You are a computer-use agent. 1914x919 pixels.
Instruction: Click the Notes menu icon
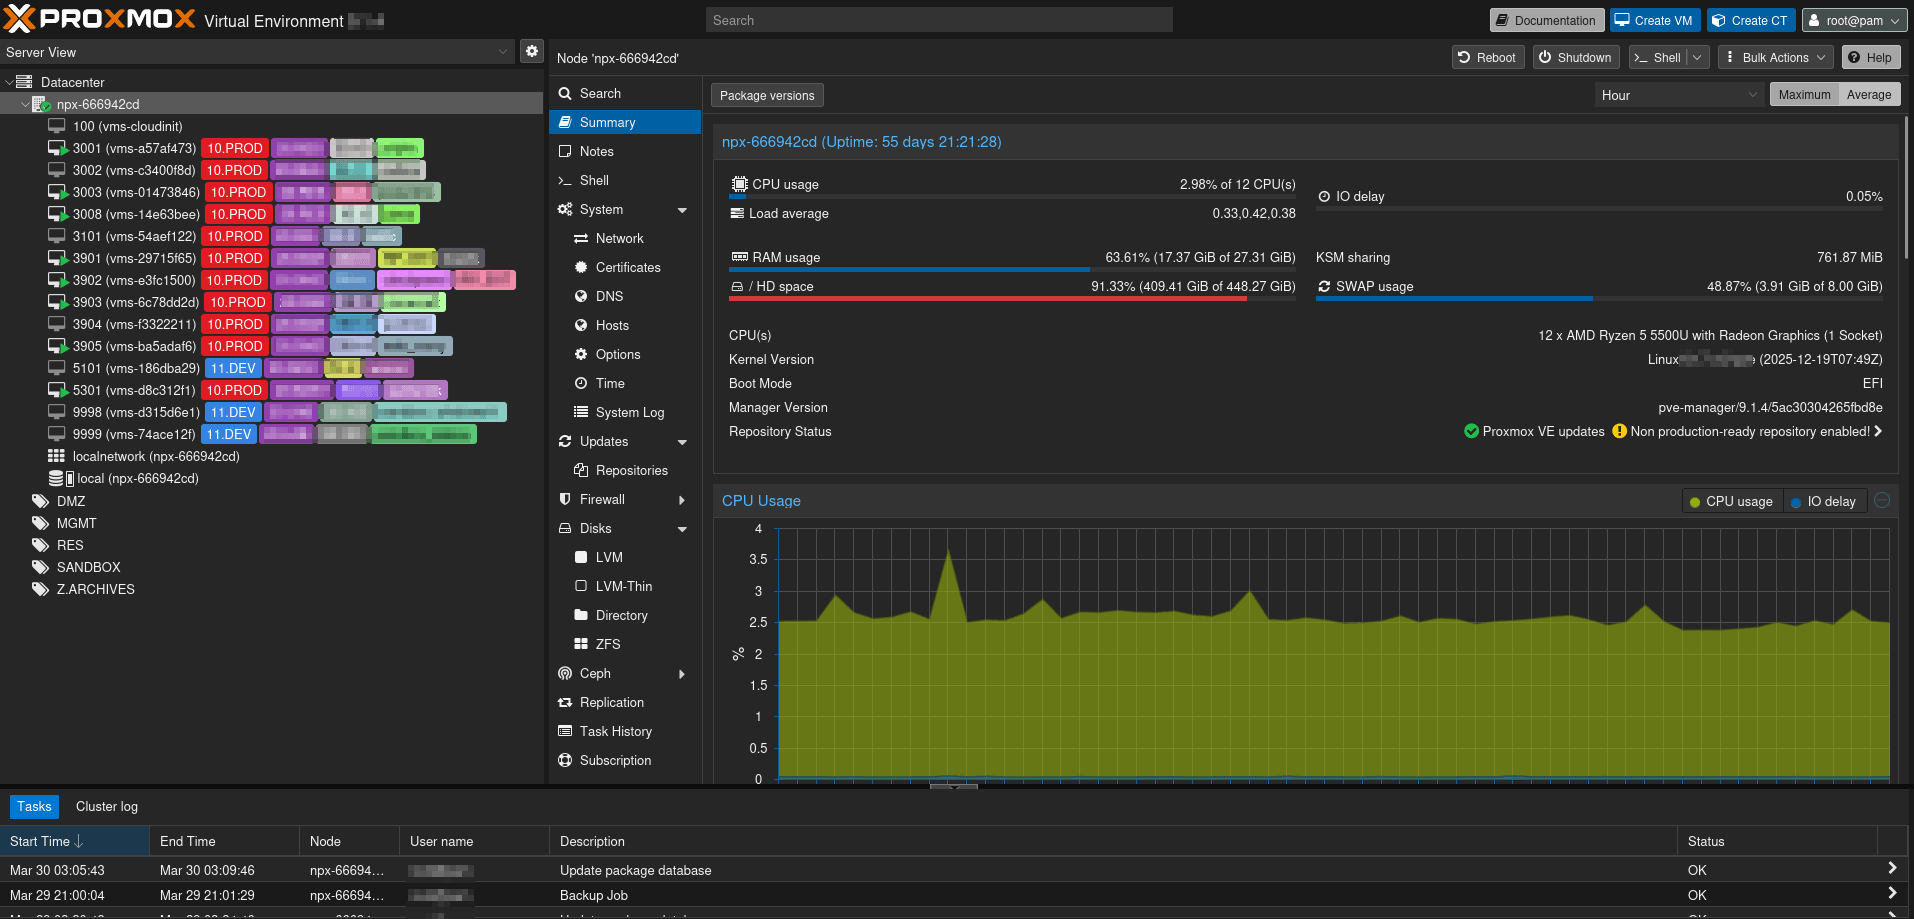click(565, 151)
